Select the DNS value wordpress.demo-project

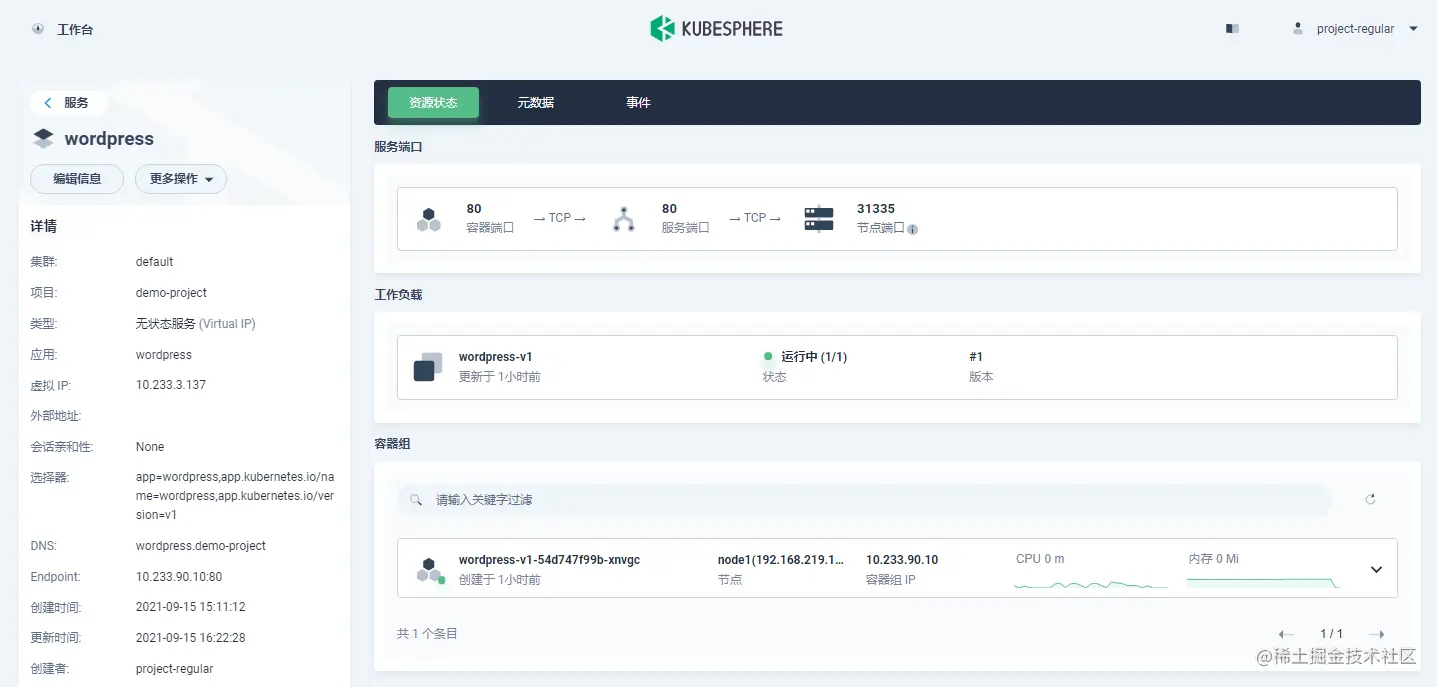201,546
